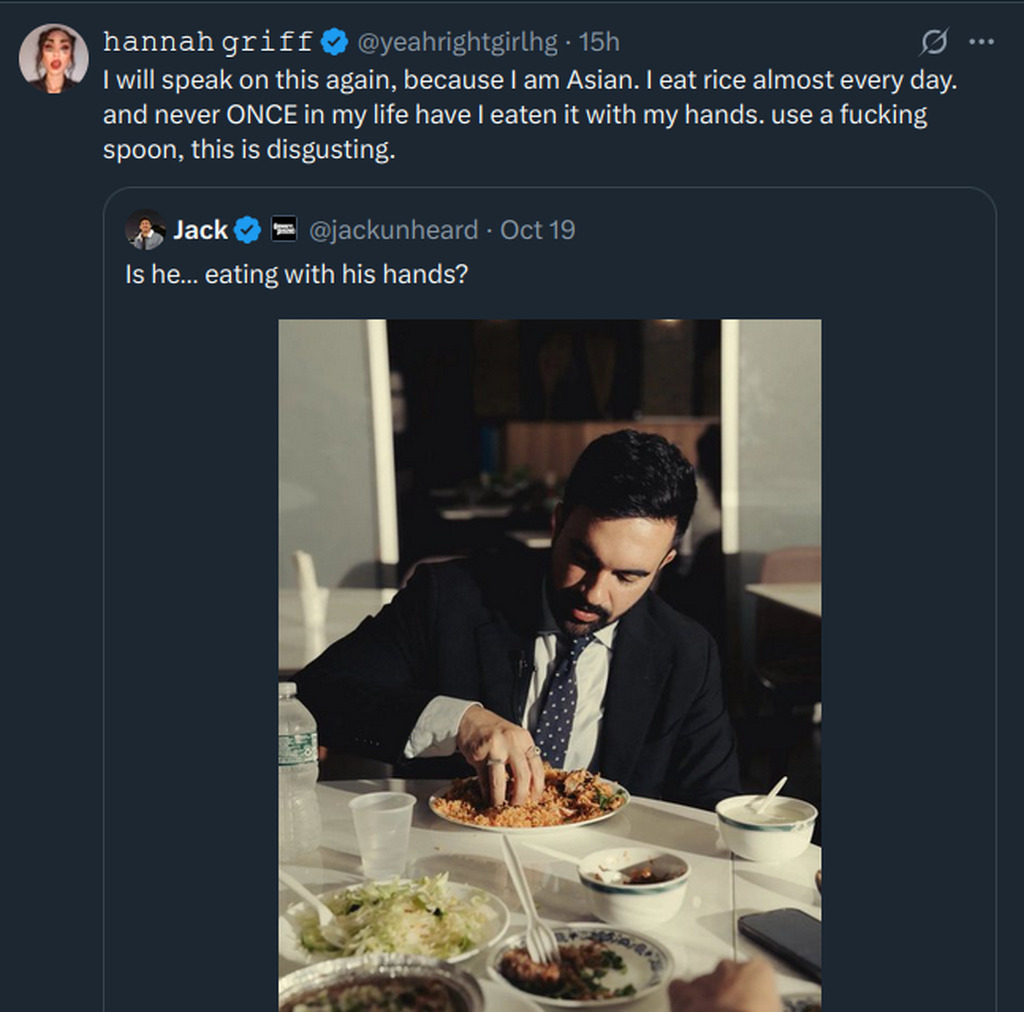This screenshot has height=1012, width=1024.
Task: Click the affiliate badge beside Jack's name
Action: point(284,230)
